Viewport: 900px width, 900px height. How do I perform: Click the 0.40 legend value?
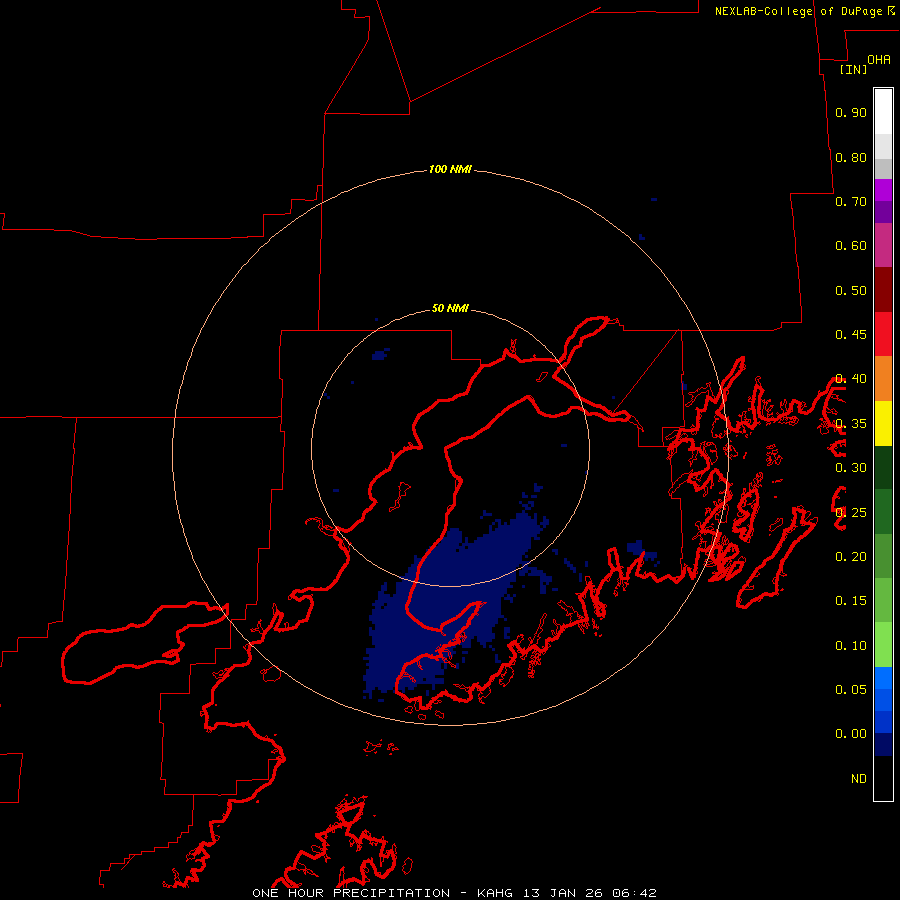[x=851, y=379]
